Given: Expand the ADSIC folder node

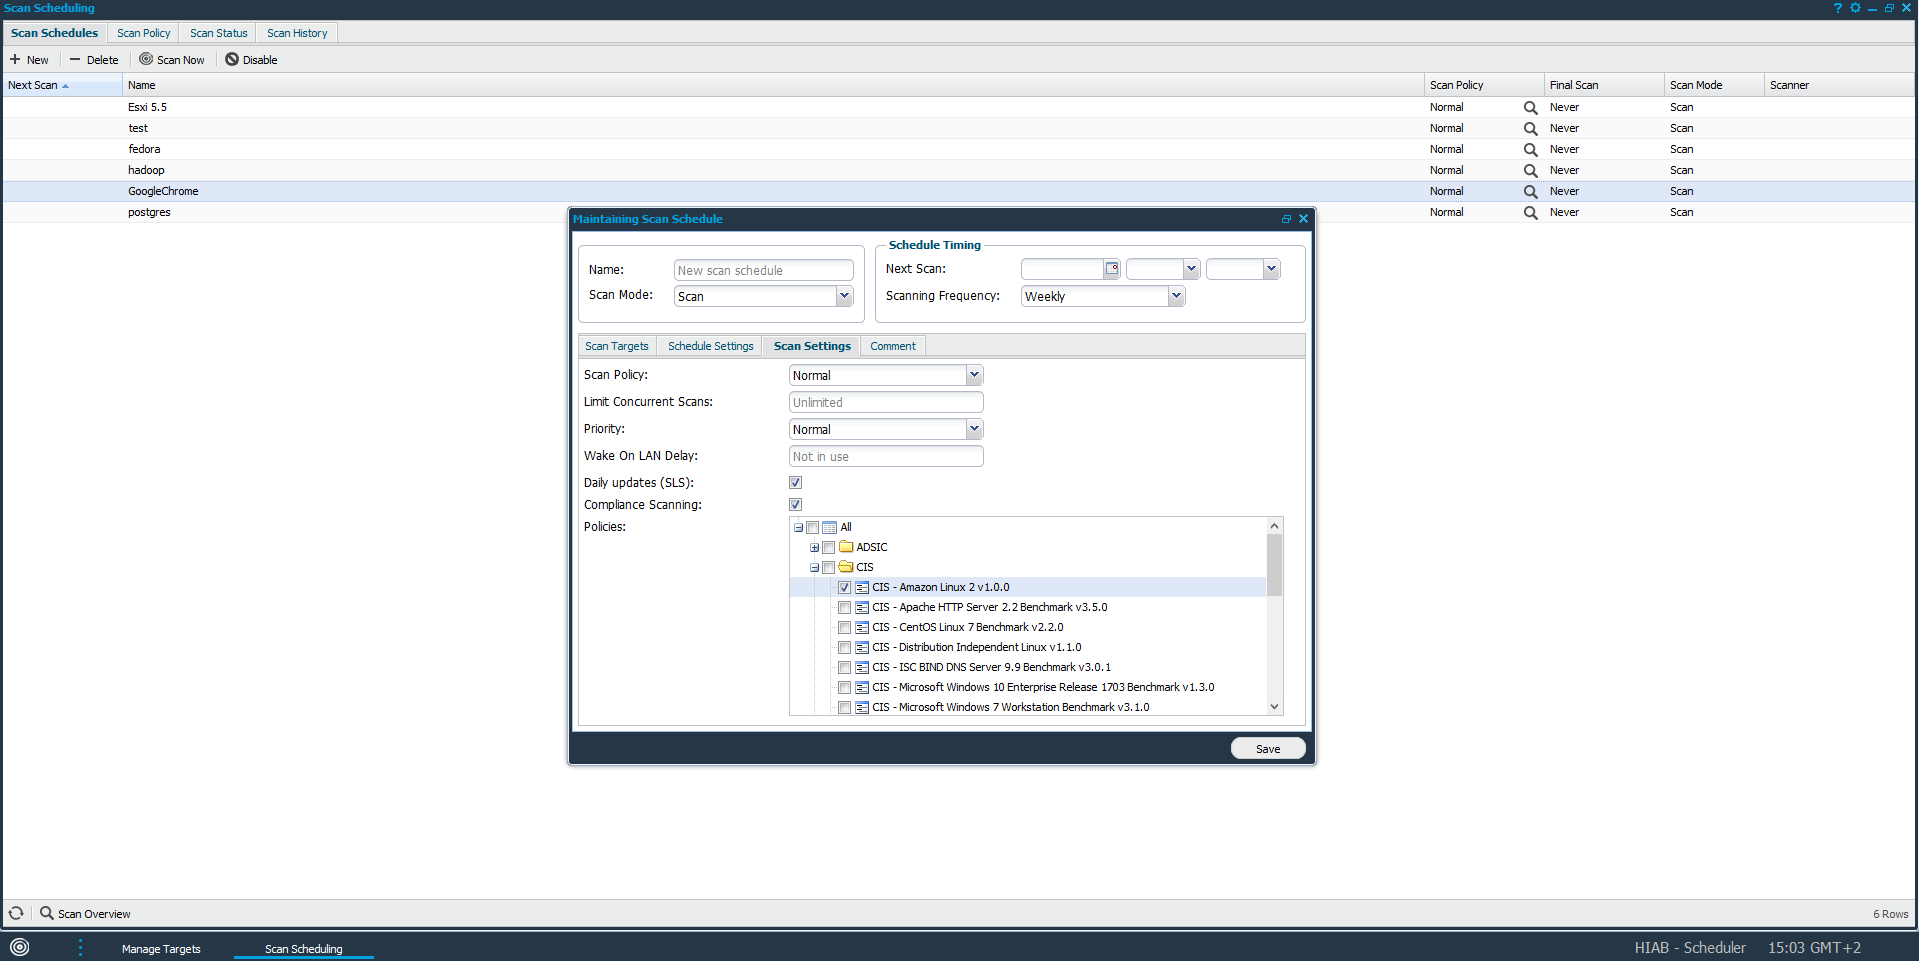Looking at the screenshot, I should pyautogui.click(x=814, y=548).
